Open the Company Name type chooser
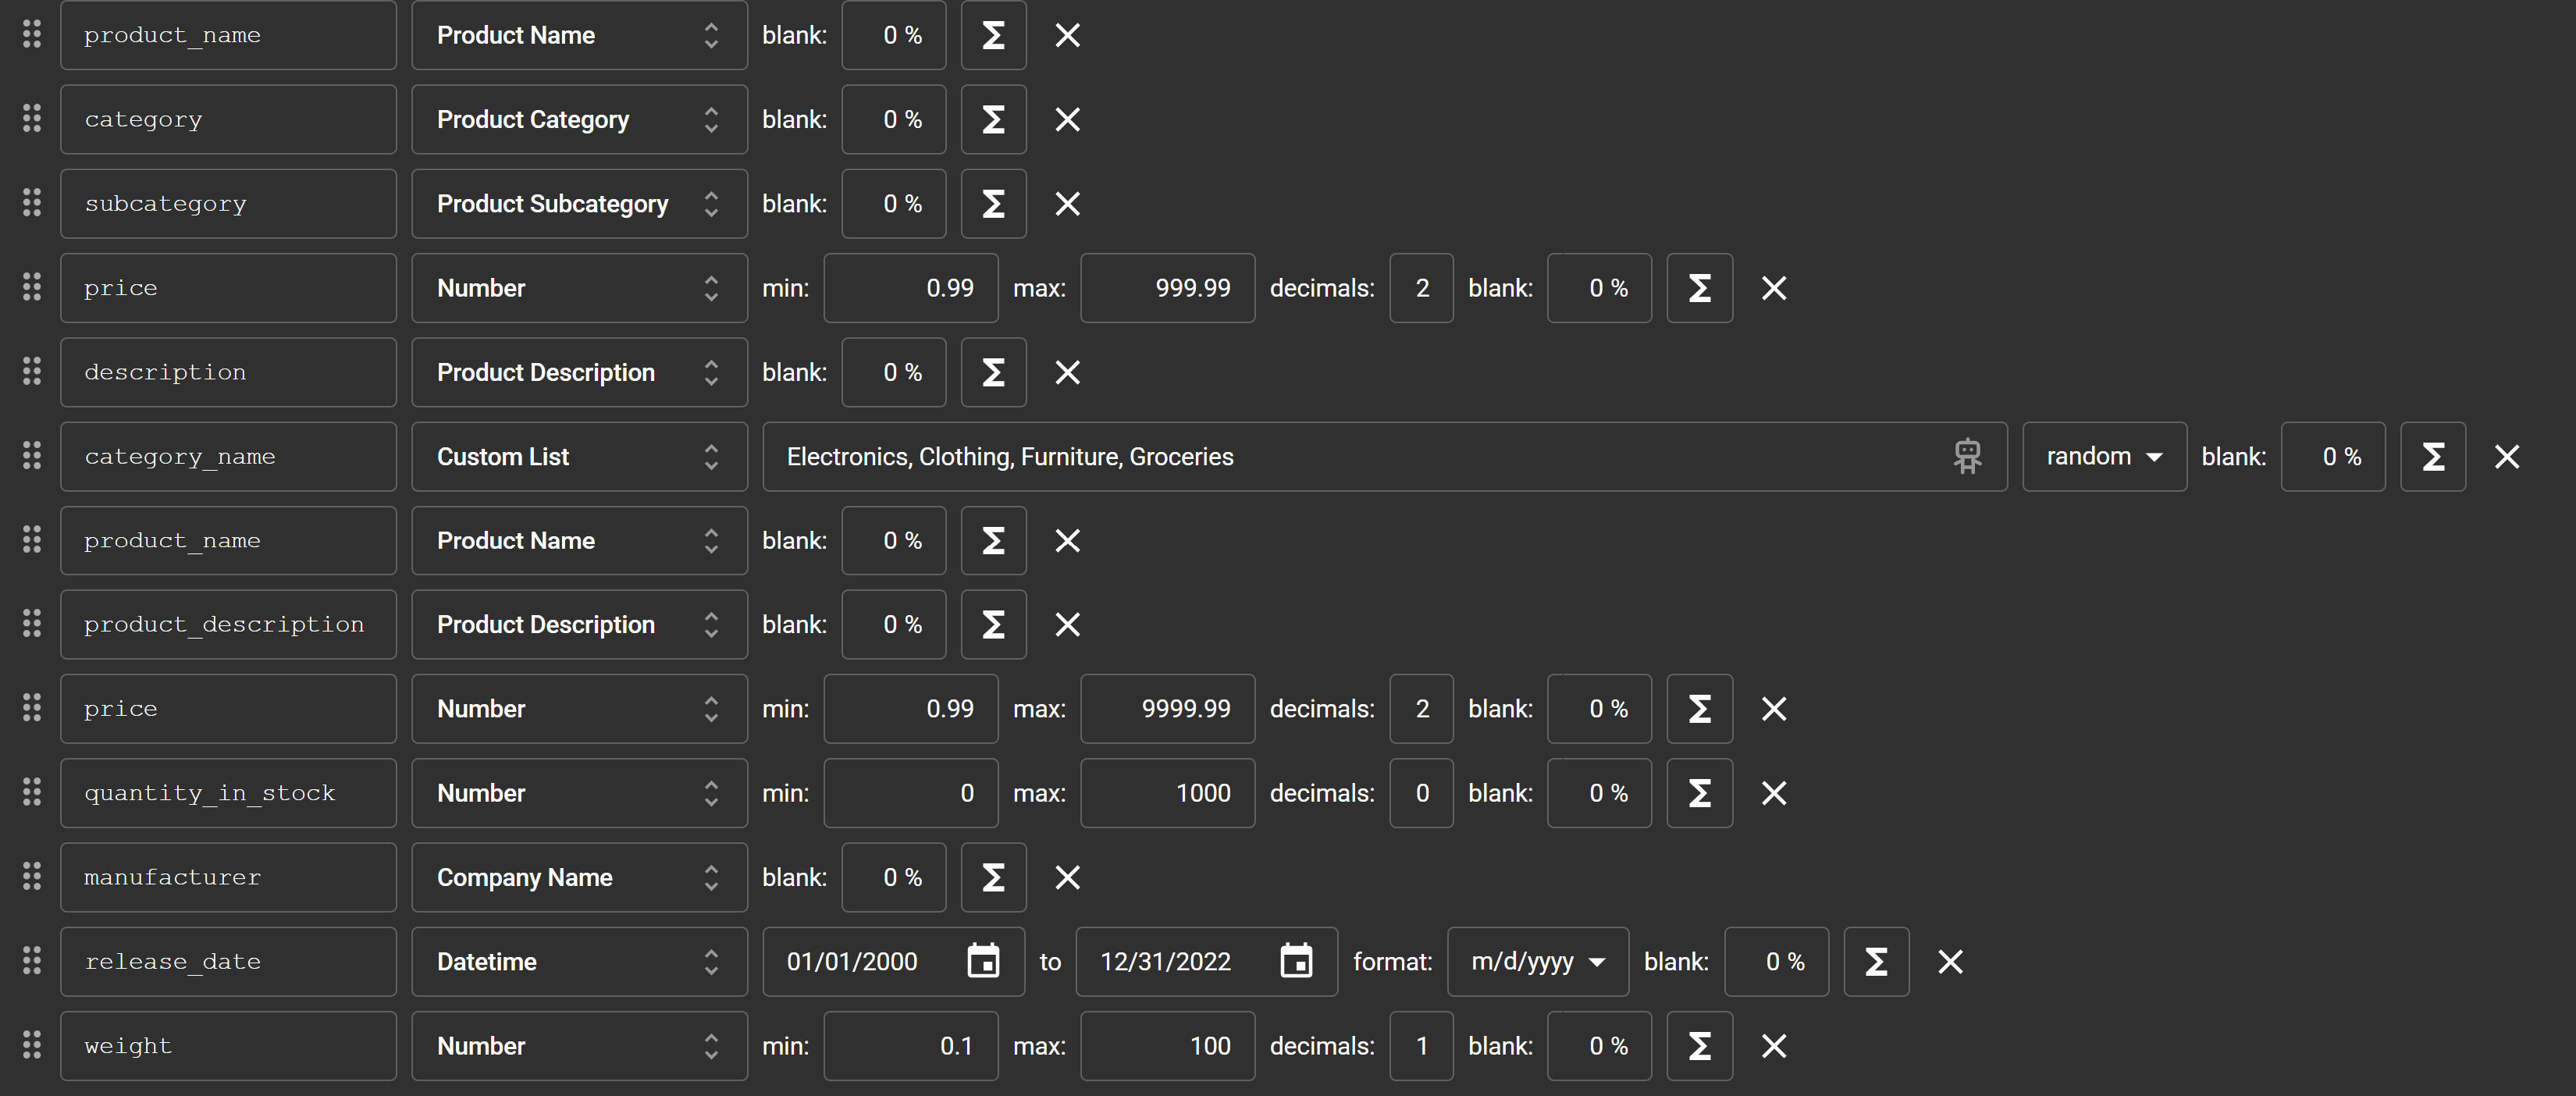This screenshot has height=1096, width=2576. coord(578,877)
